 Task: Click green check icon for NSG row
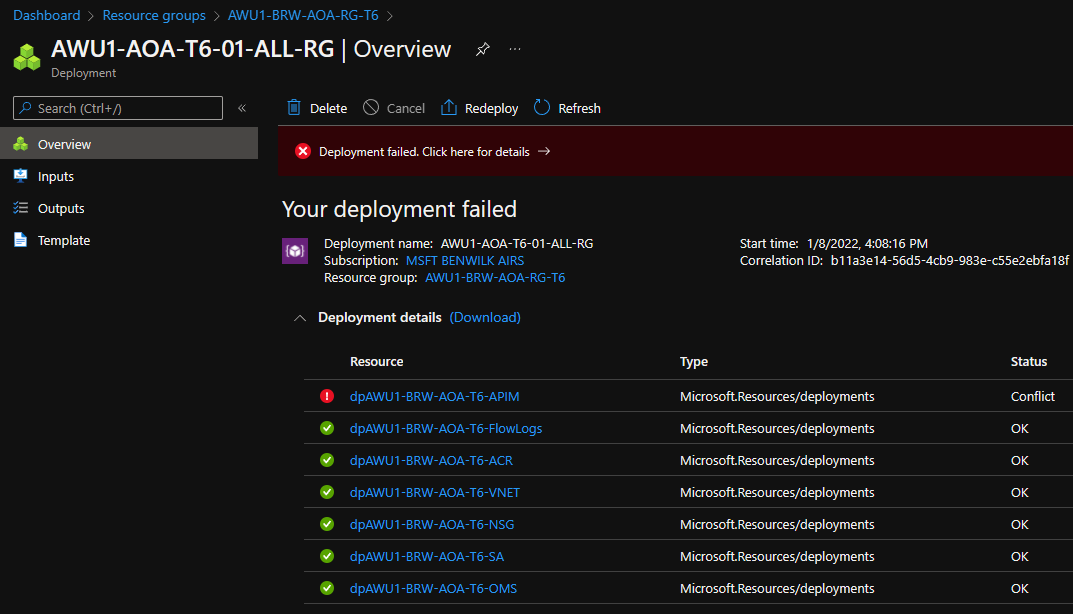(x=327, y=524)
